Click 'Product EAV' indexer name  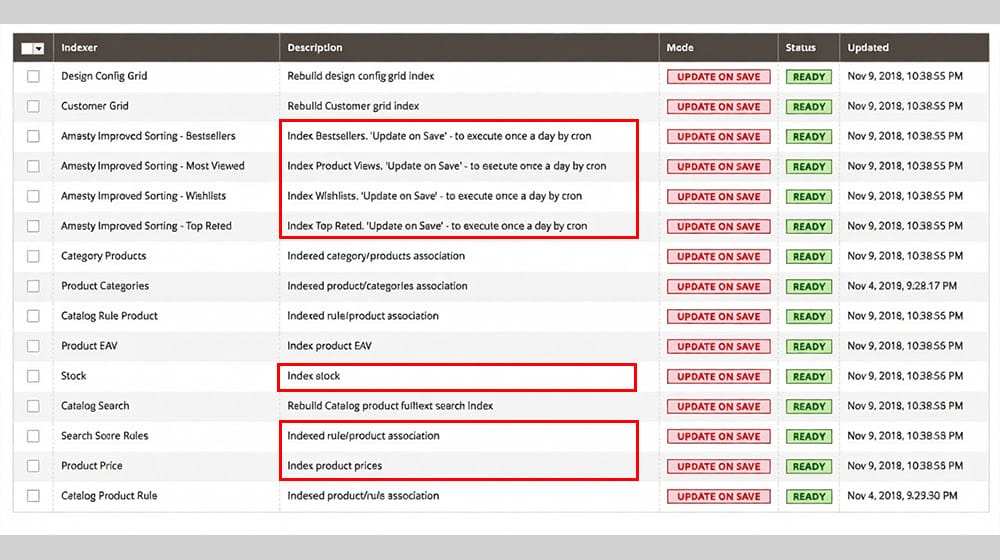[89, 346]
